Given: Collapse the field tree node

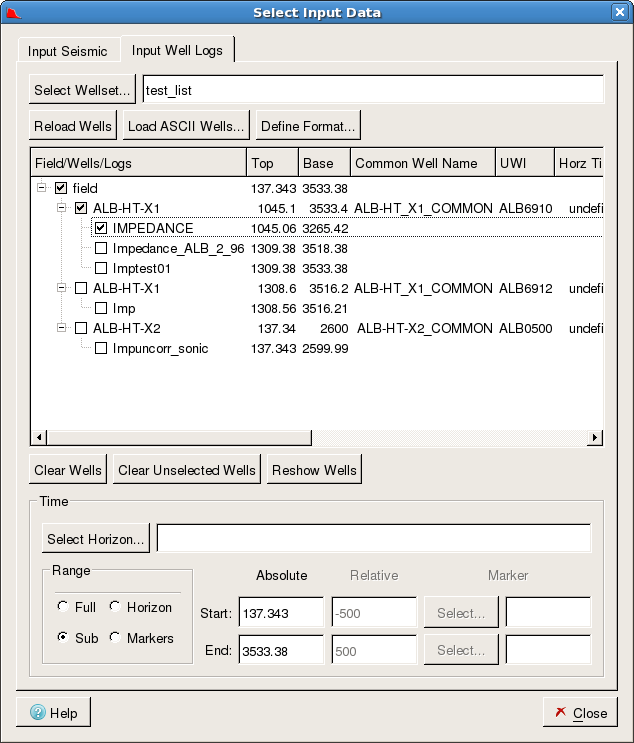Looking at the screenshot, I should pos(41,188).
